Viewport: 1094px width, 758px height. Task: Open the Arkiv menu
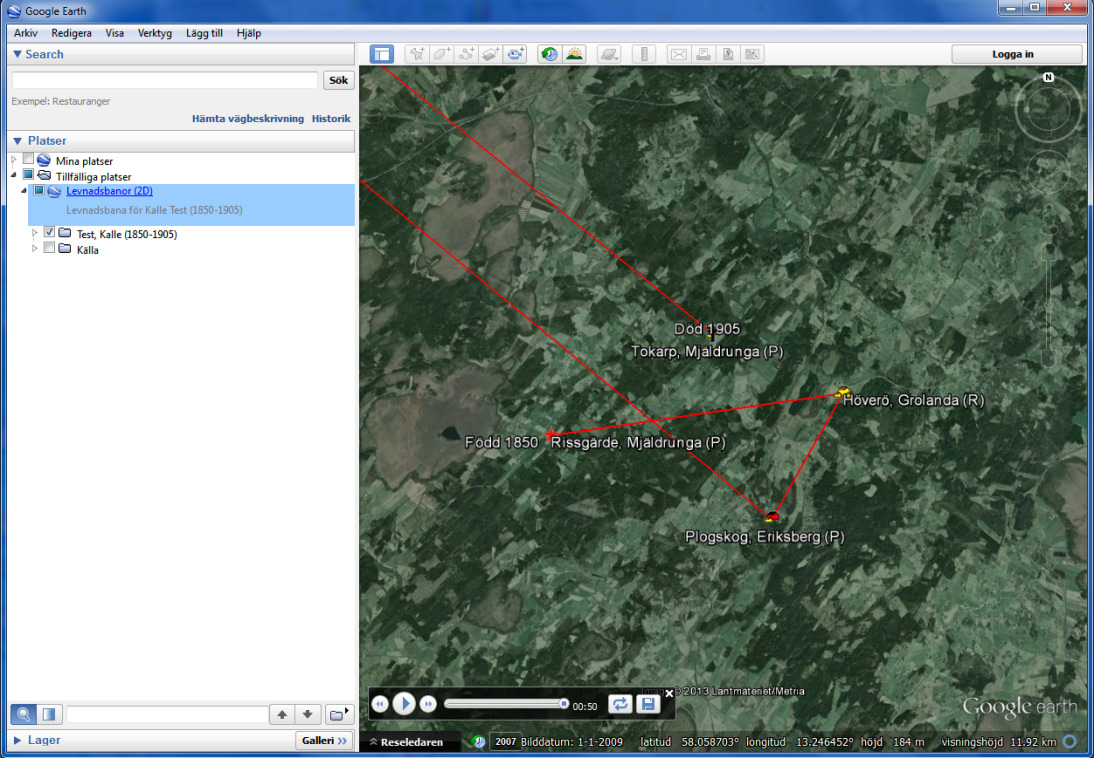(x=26, y=33)
